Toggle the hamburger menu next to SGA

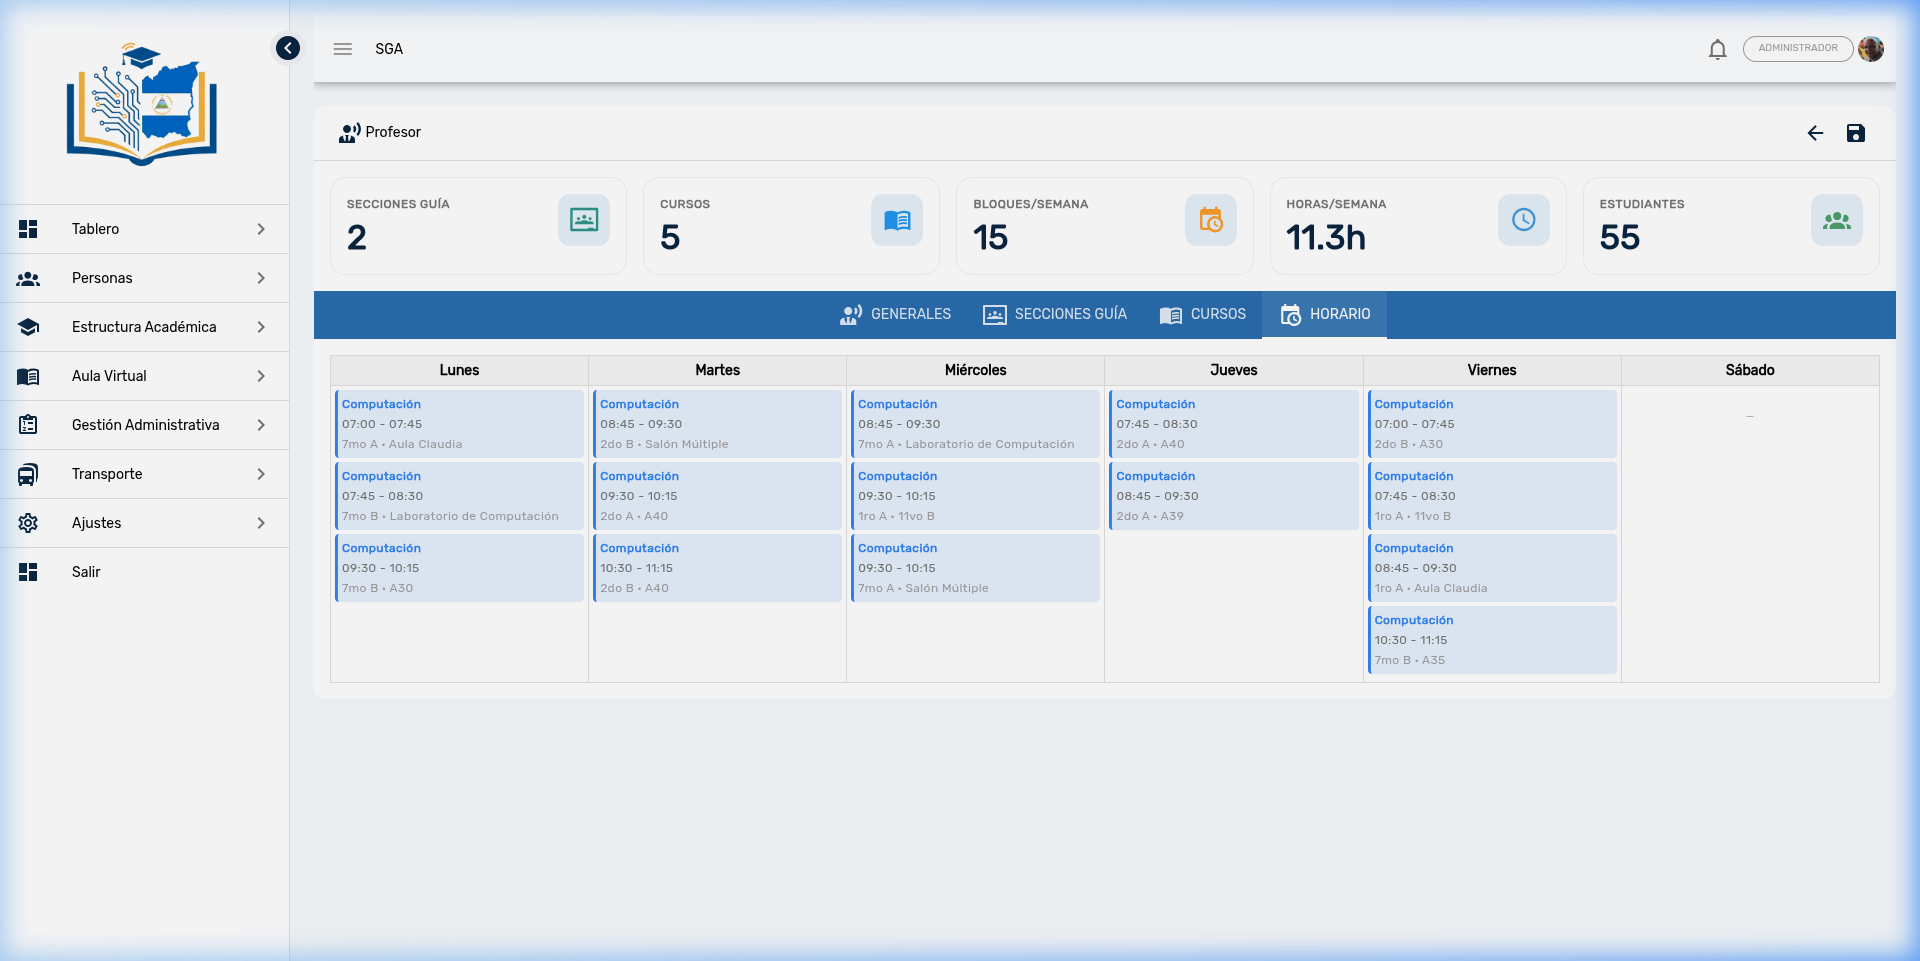[x=343, y=49]
